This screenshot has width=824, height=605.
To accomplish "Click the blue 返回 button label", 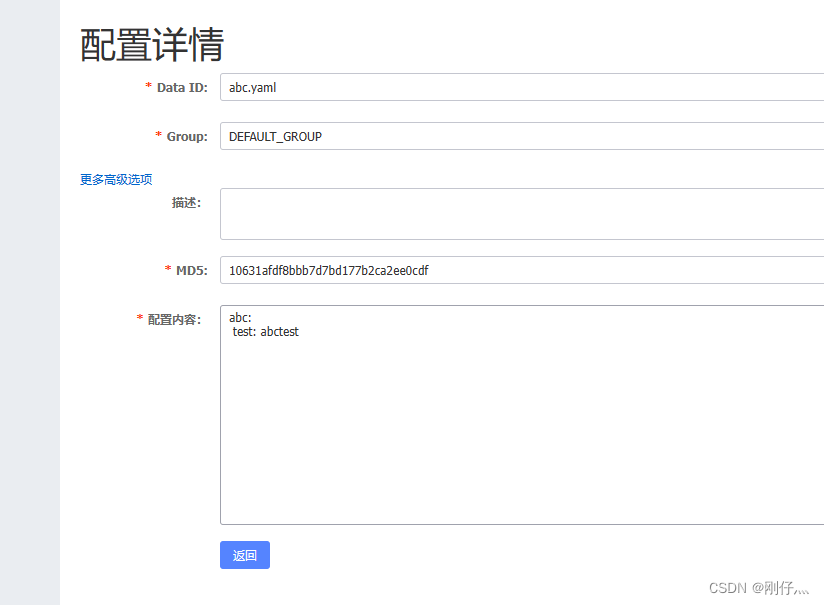I will [244, 555].
